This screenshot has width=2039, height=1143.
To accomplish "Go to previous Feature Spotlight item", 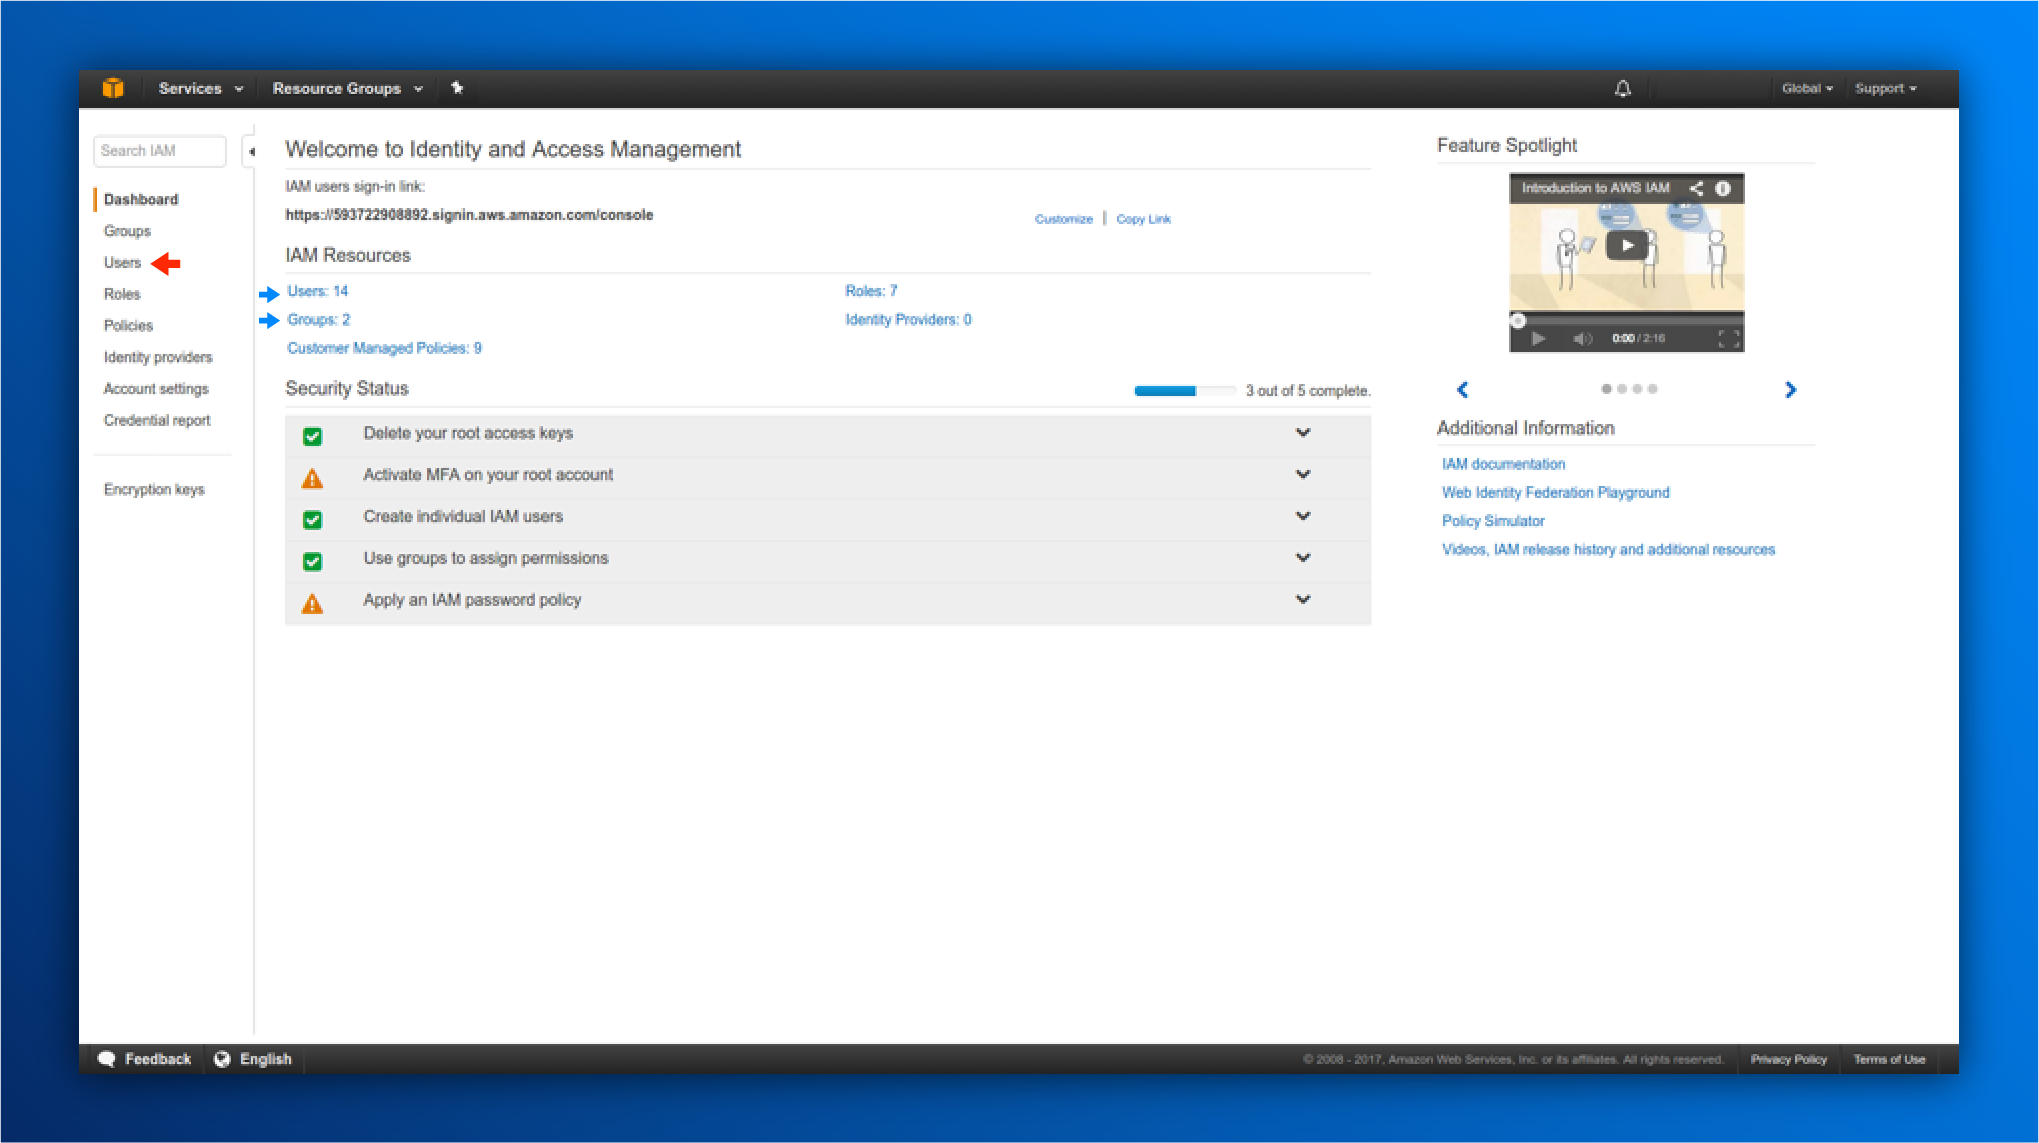I will (x=1462, y=390).
